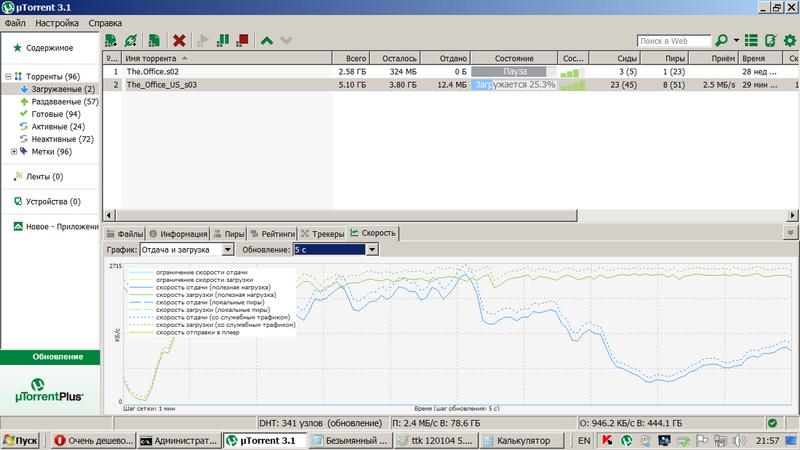Click the red Stop torrent icon
Screen dimensions: 800x450
pos(242,40)
